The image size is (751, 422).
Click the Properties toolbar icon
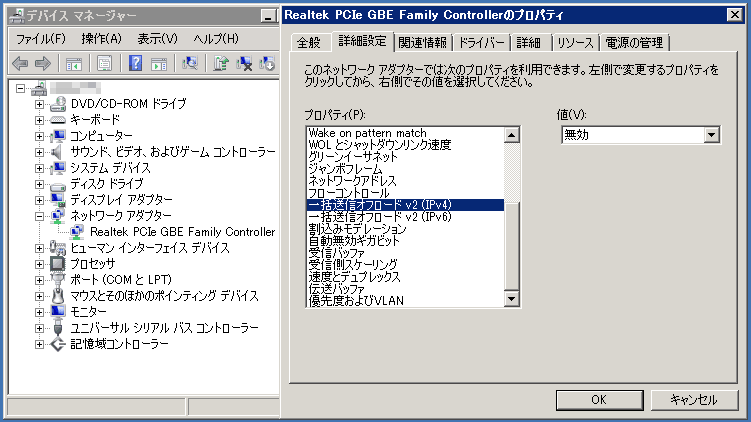[105, 63]
